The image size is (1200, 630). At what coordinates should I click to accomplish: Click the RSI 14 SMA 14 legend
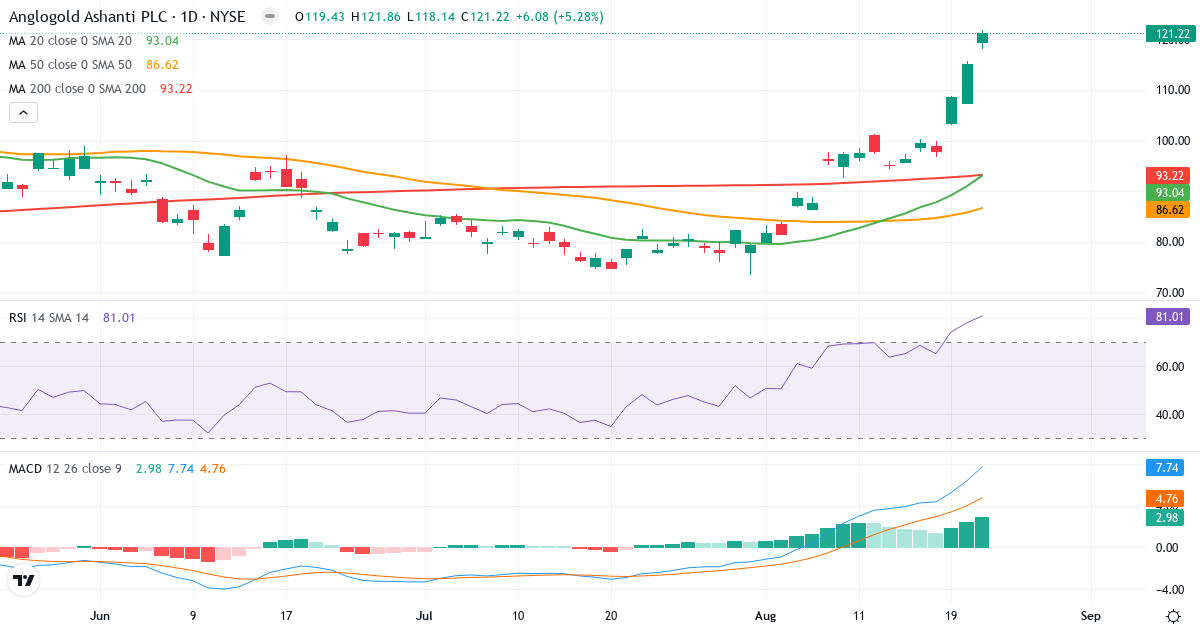[x=49, y=318]
